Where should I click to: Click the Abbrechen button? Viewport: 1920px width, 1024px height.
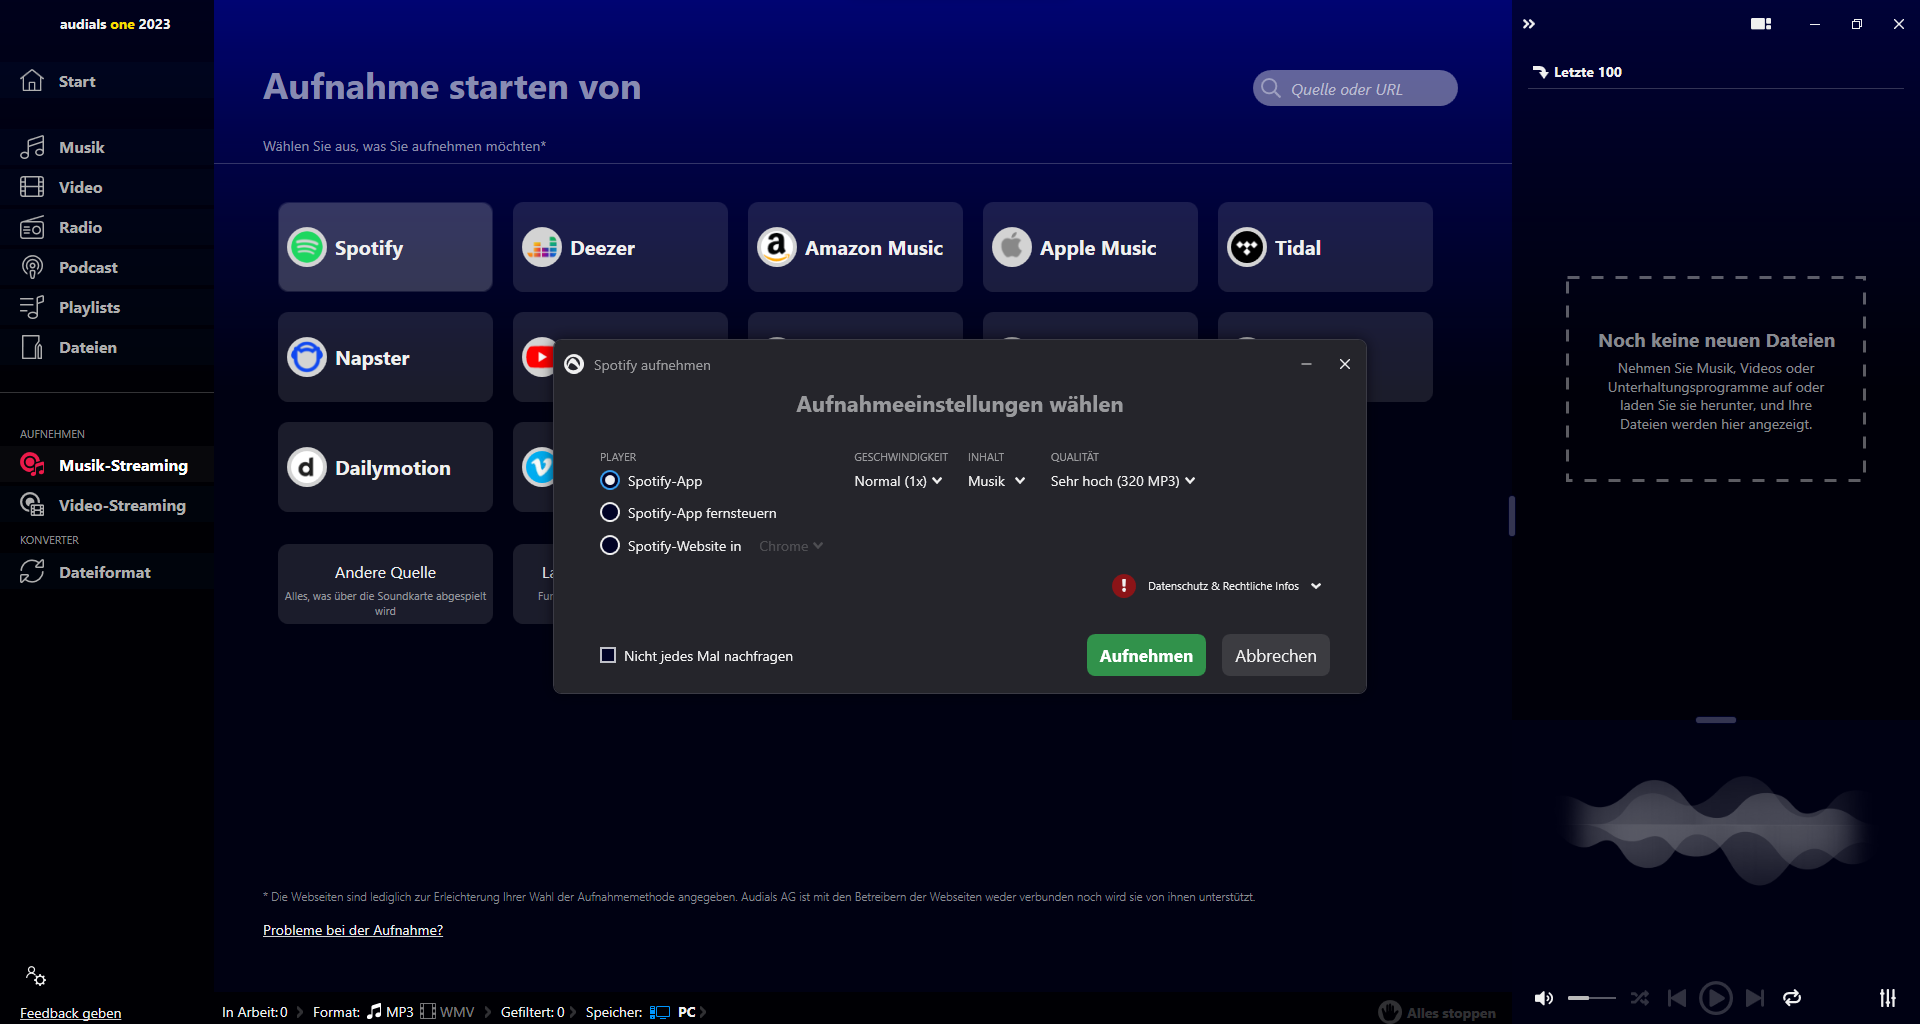[1276, 656]
